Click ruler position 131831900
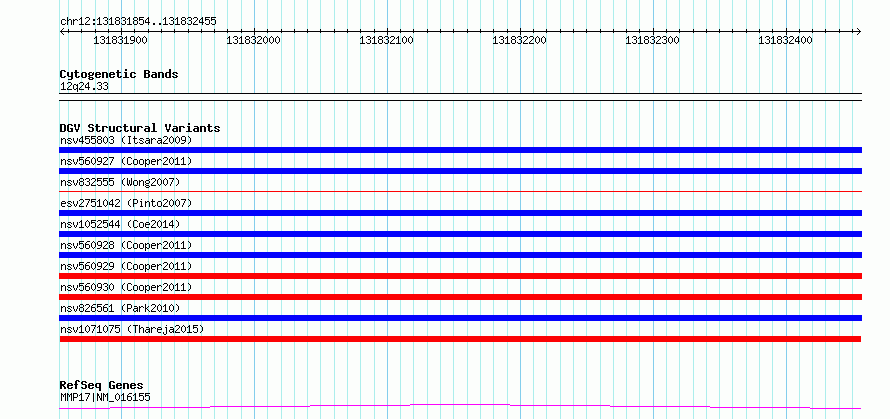Image resolution: width=890 pixels, height=419 pixels. (120, 40)
